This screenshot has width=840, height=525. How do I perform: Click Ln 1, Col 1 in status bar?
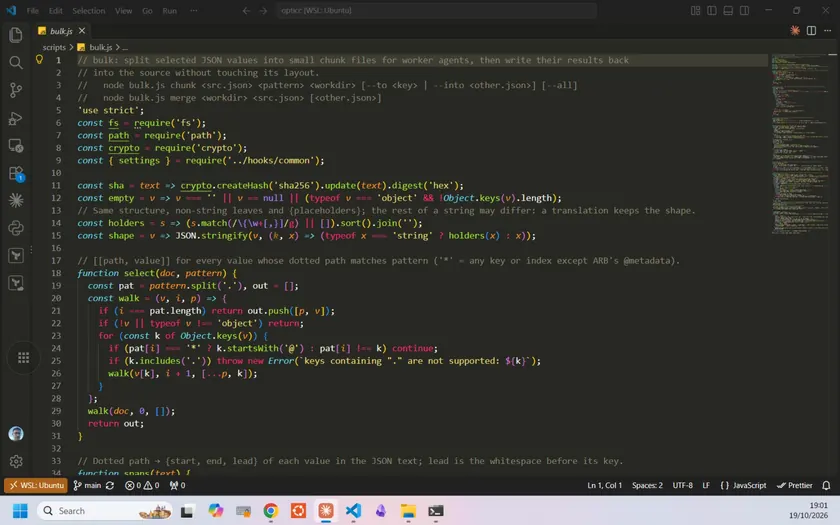point(604,485)
